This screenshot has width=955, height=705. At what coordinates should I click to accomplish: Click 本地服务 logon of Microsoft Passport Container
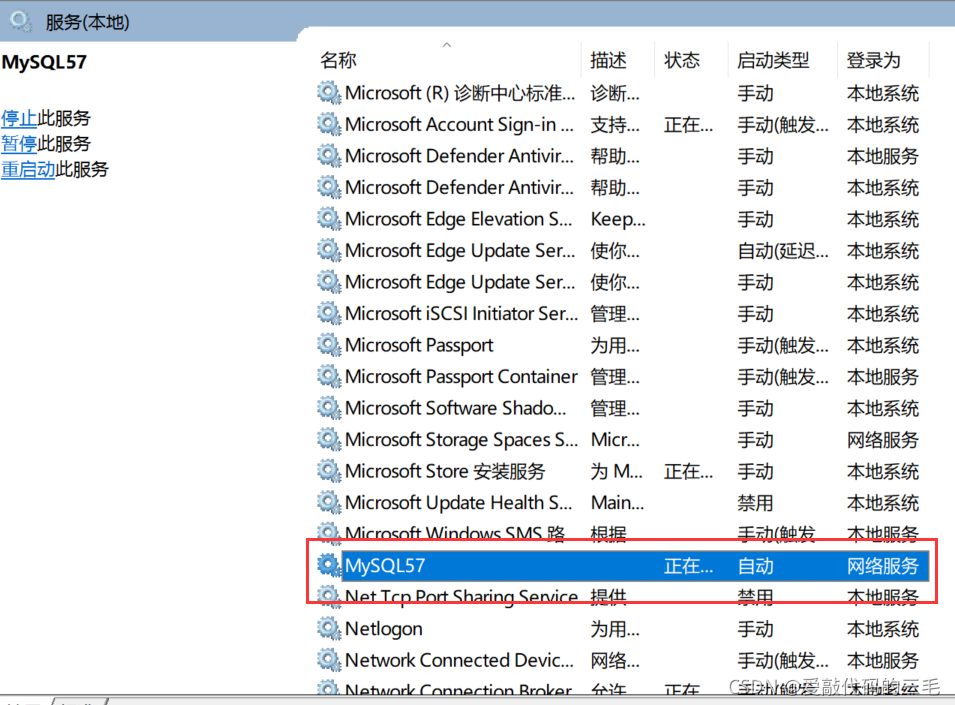[883, 377]
